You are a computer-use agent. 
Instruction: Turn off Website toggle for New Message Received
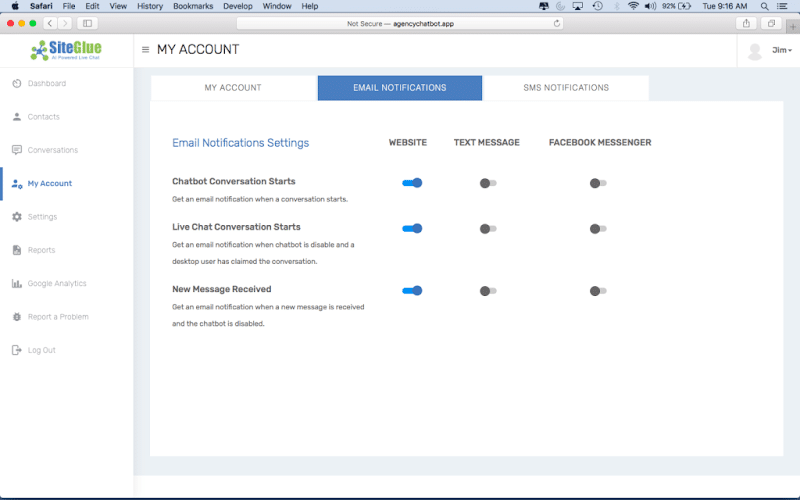tap(412, 291)
